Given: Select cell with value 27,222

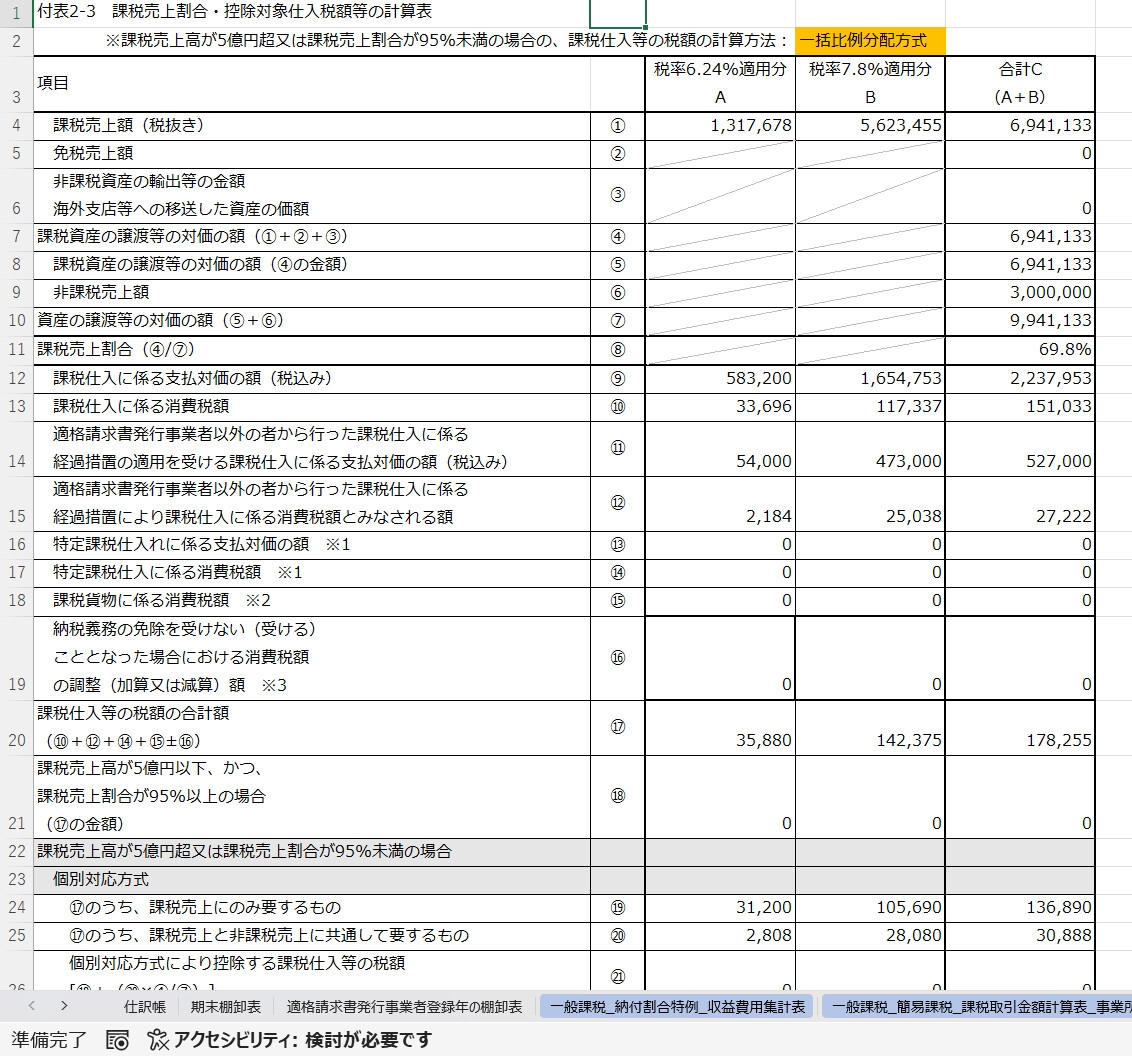Looking at the screenshot, I should coord(1020,504).
